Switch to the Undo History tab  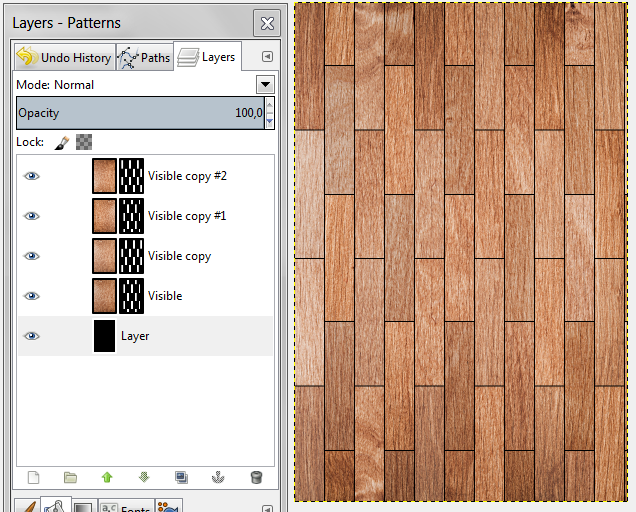pos(65,57)
